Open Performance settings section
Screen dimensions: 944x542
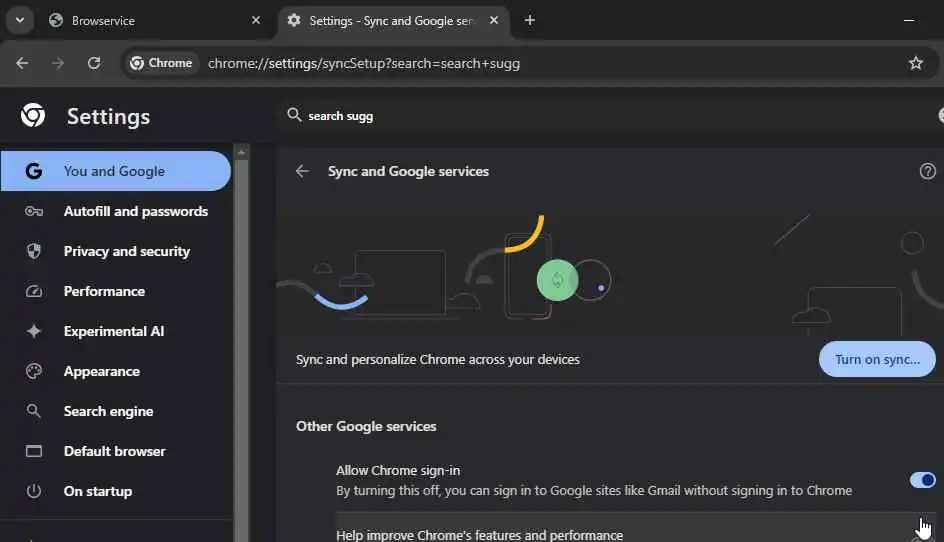(x=116, y=291)
